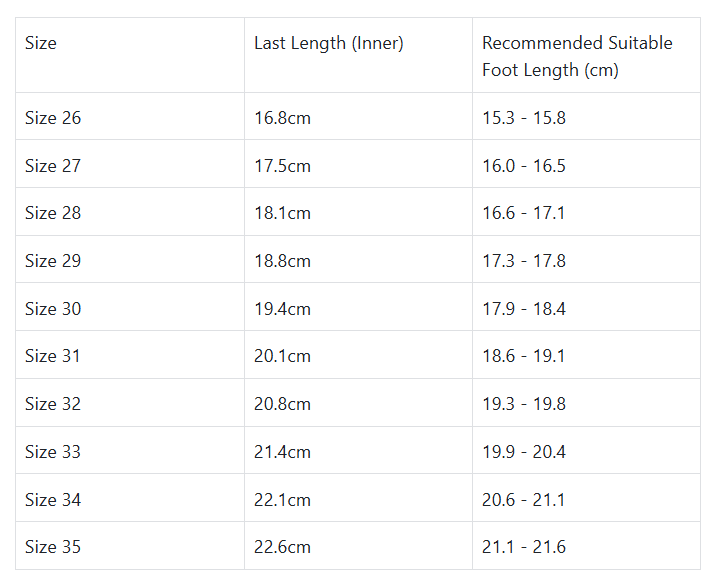This screenshot has height=585, width=719.
Task: Click the Size column header cell
Action: (x=41, y=43)
